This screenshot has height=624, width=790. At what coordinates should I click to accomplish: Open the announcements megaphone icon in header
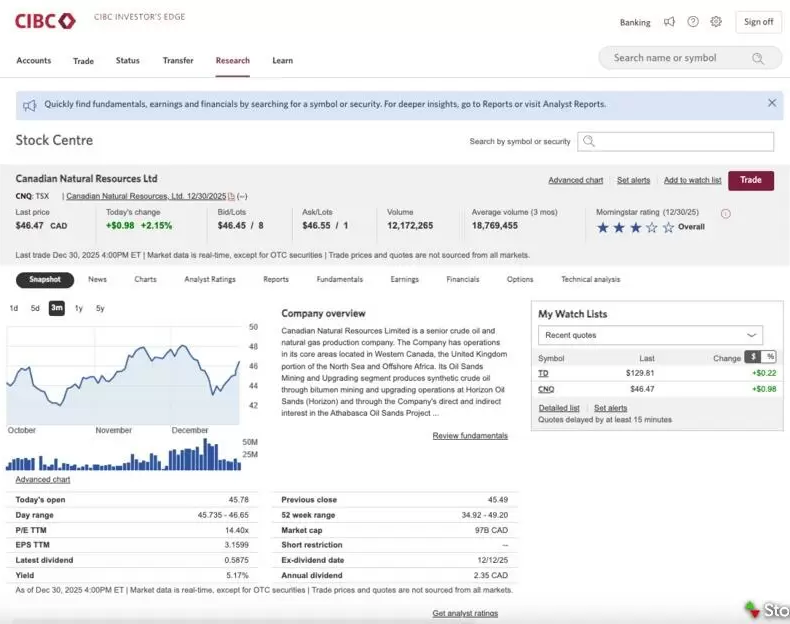(x=669, y=22)
